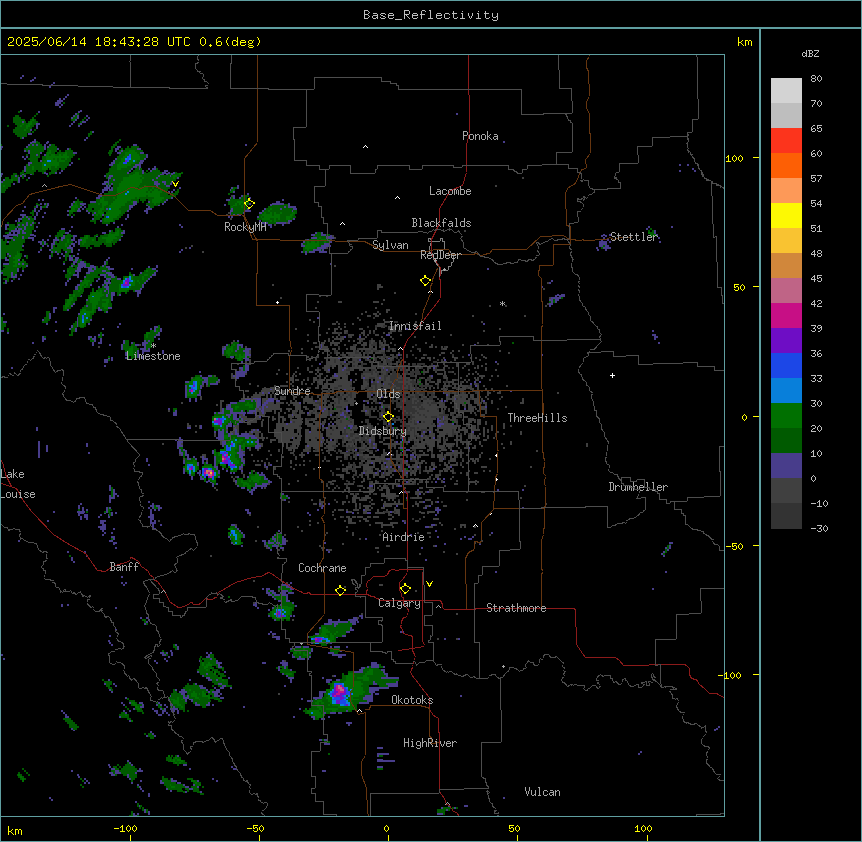Click the Lacombe city label
862x842 pixels.
[x=450, y=191]
